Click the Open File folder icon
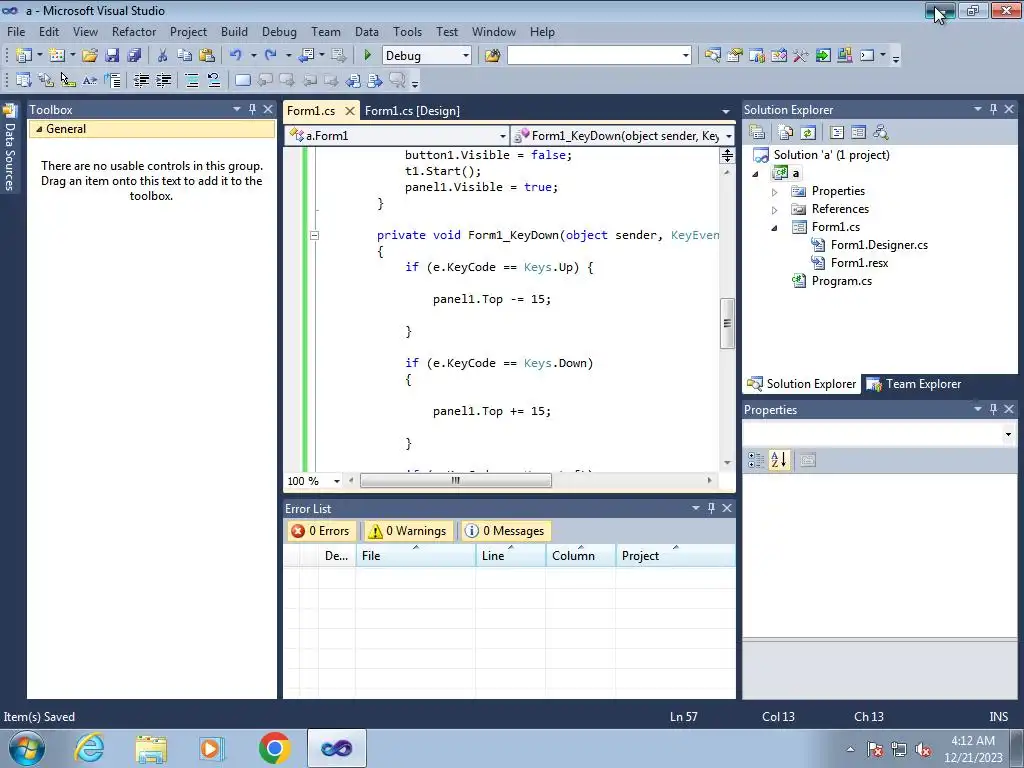 point(89,56)
